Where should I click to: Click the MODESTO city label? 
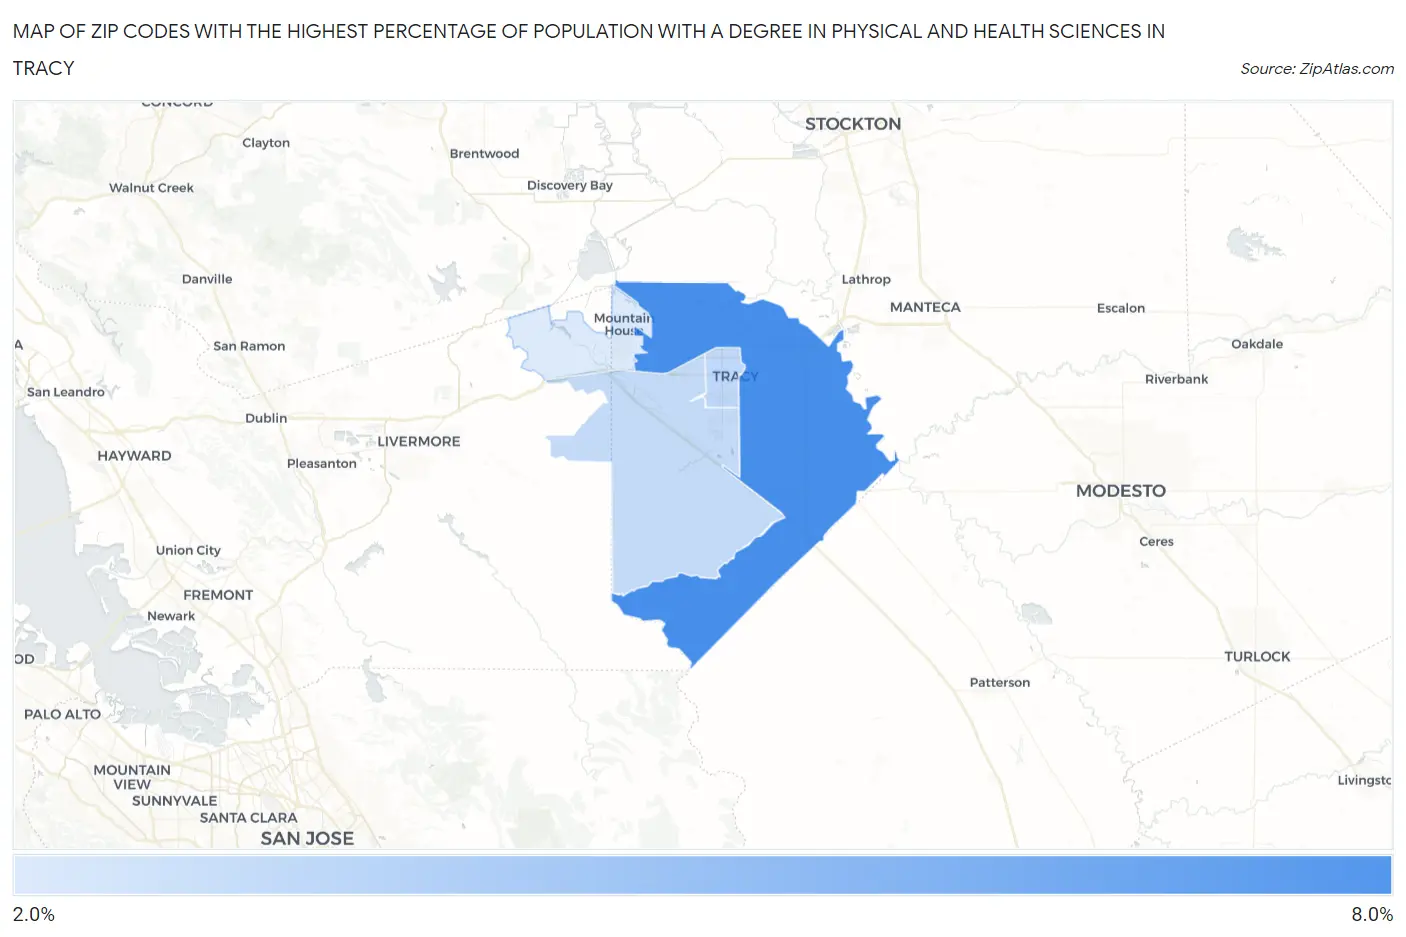[1121, 491]
